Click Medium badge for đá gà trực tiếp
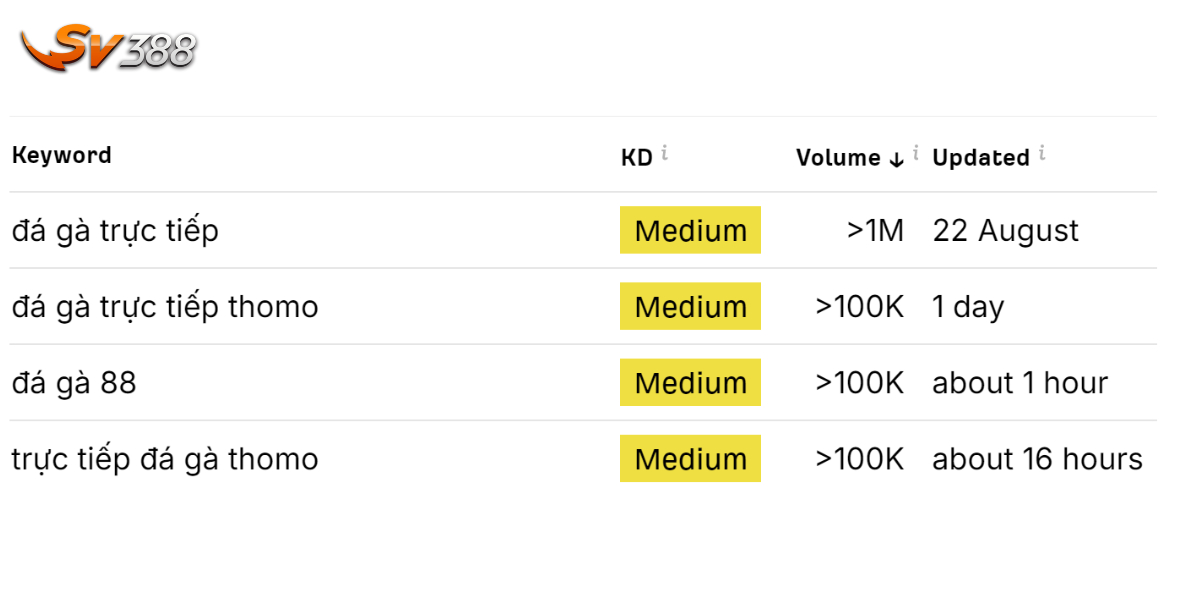 690,230
